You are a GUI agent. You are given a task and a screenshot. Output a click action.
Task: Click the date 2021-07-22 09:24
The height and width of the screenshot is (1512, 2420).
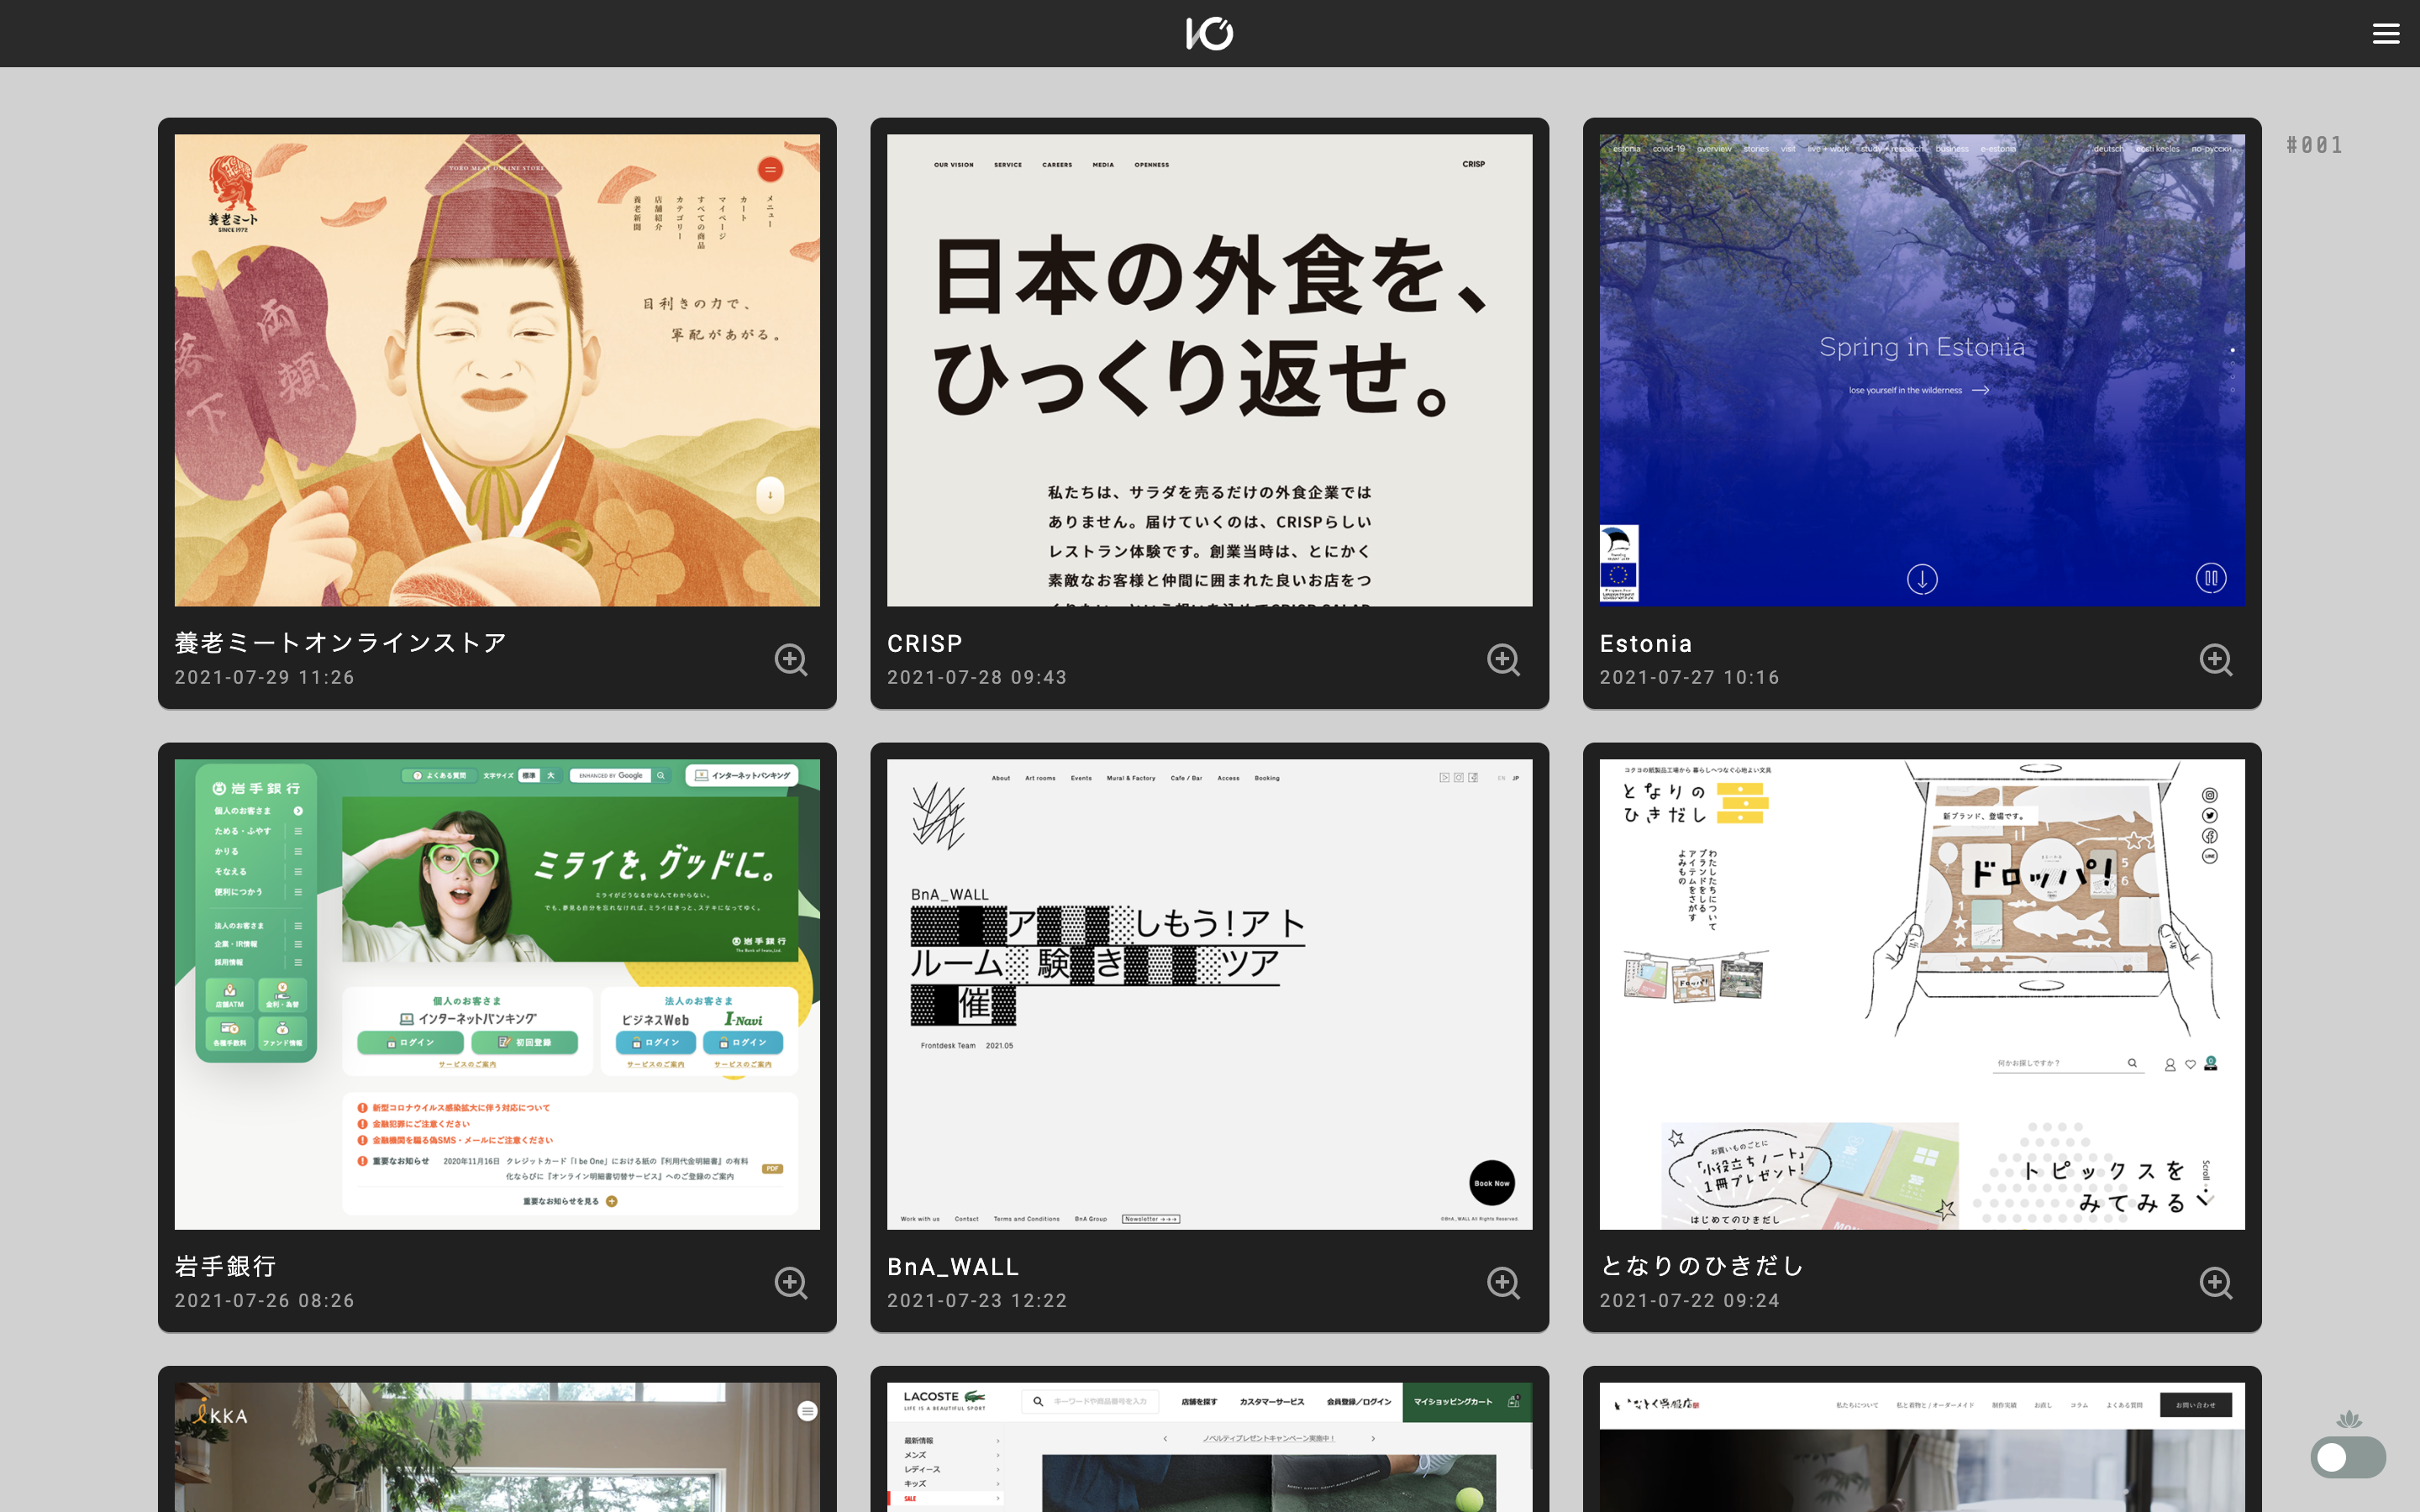coord(1690,1300)
